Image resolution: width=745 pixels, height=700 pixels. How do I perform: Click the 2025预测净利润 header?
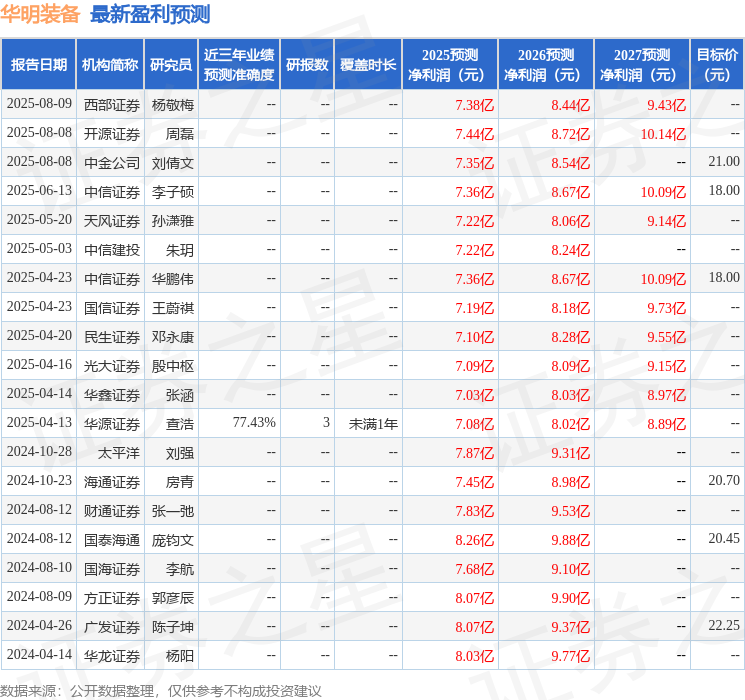(450, 65)
